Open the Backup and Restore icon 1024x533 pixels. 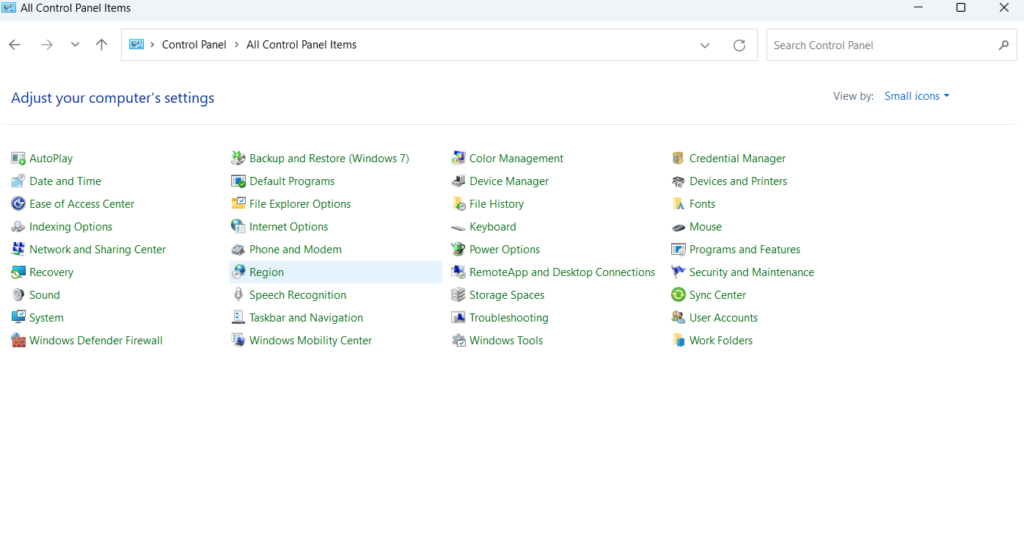point(238,159)
